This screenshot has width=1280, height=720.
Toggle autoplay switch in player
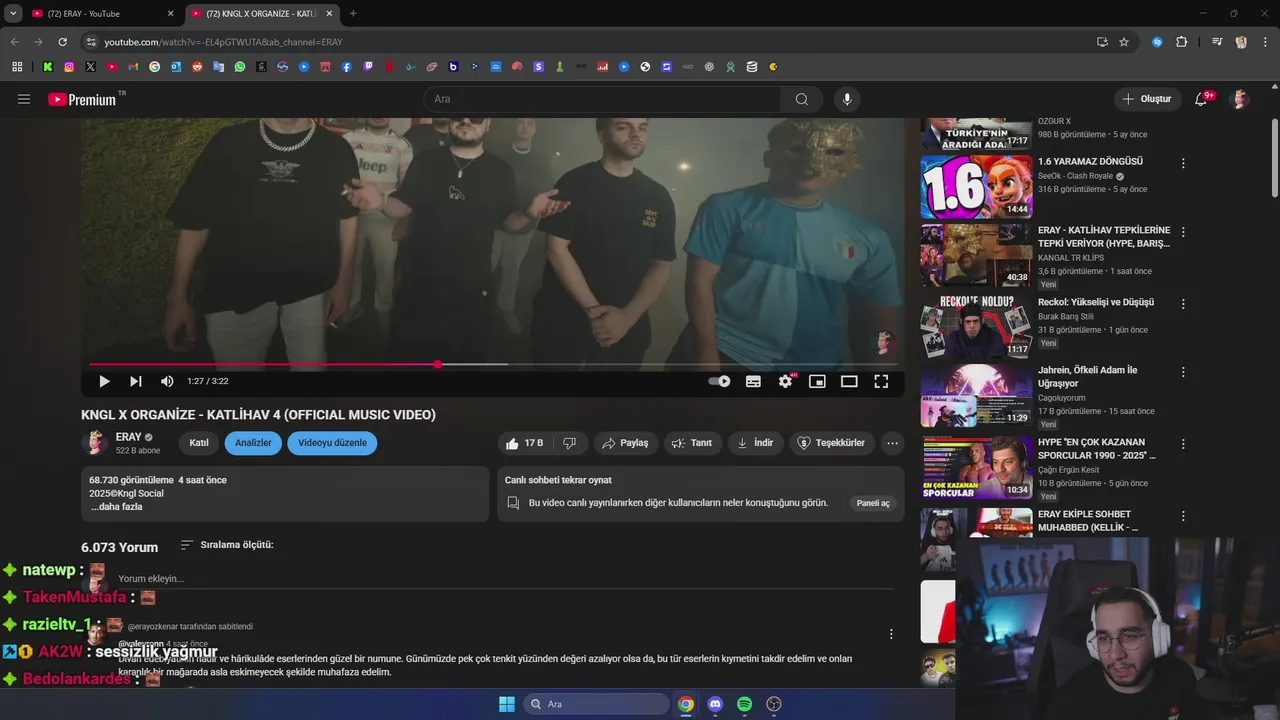tap(719, 381)
